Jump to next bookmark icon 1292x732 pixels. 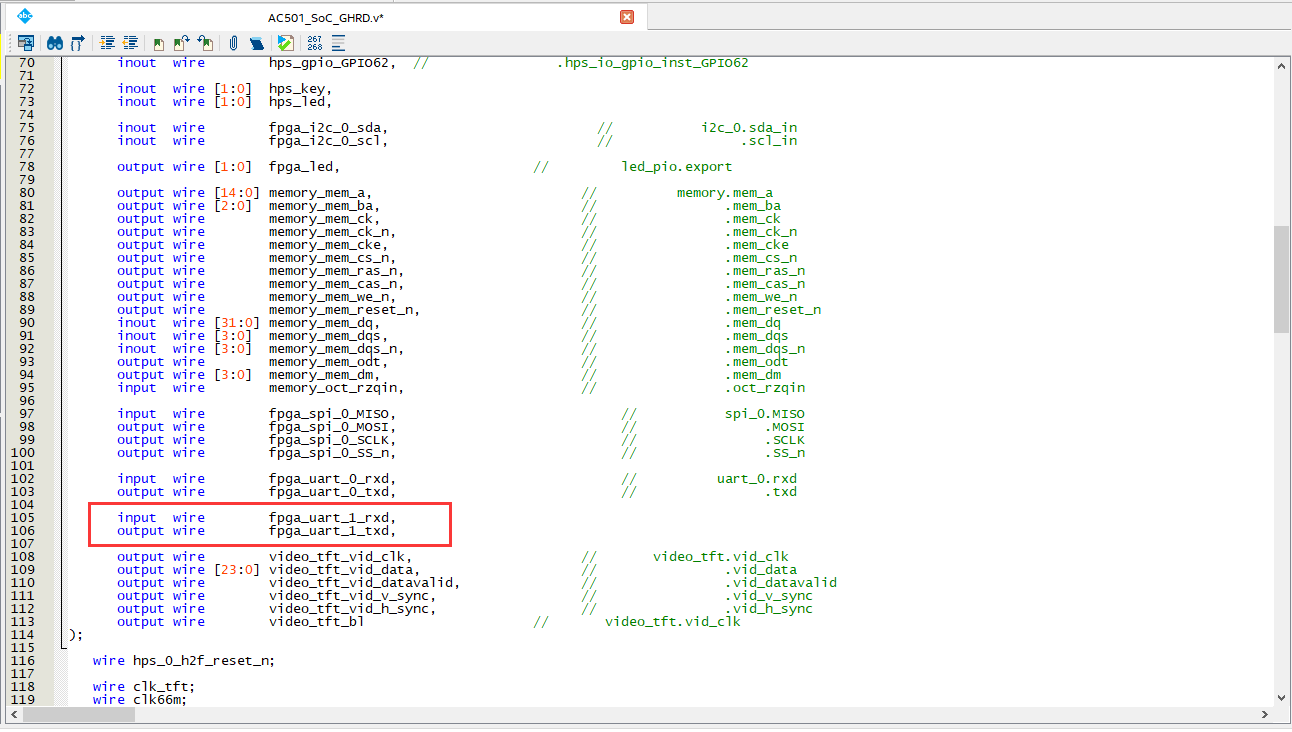181,43
